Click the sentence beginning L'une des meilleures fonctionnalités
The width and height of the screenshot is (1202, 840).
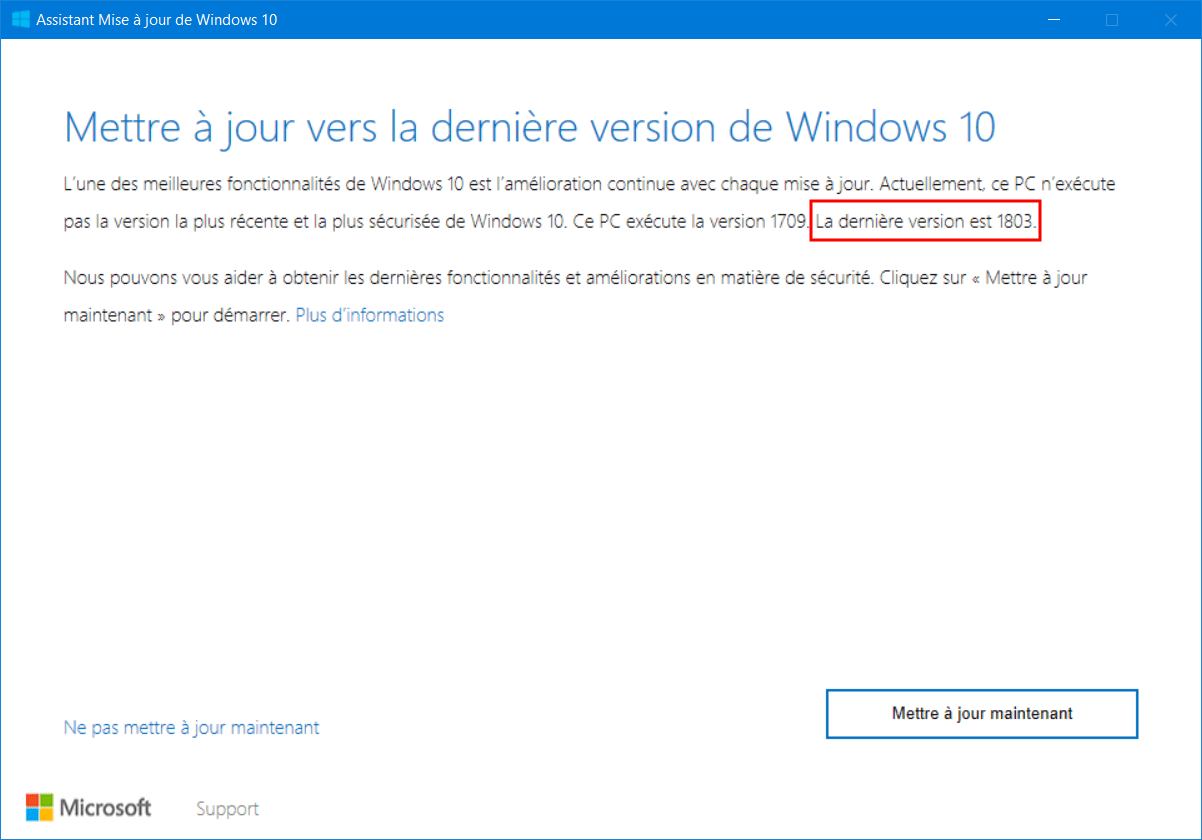coord(466,185)
